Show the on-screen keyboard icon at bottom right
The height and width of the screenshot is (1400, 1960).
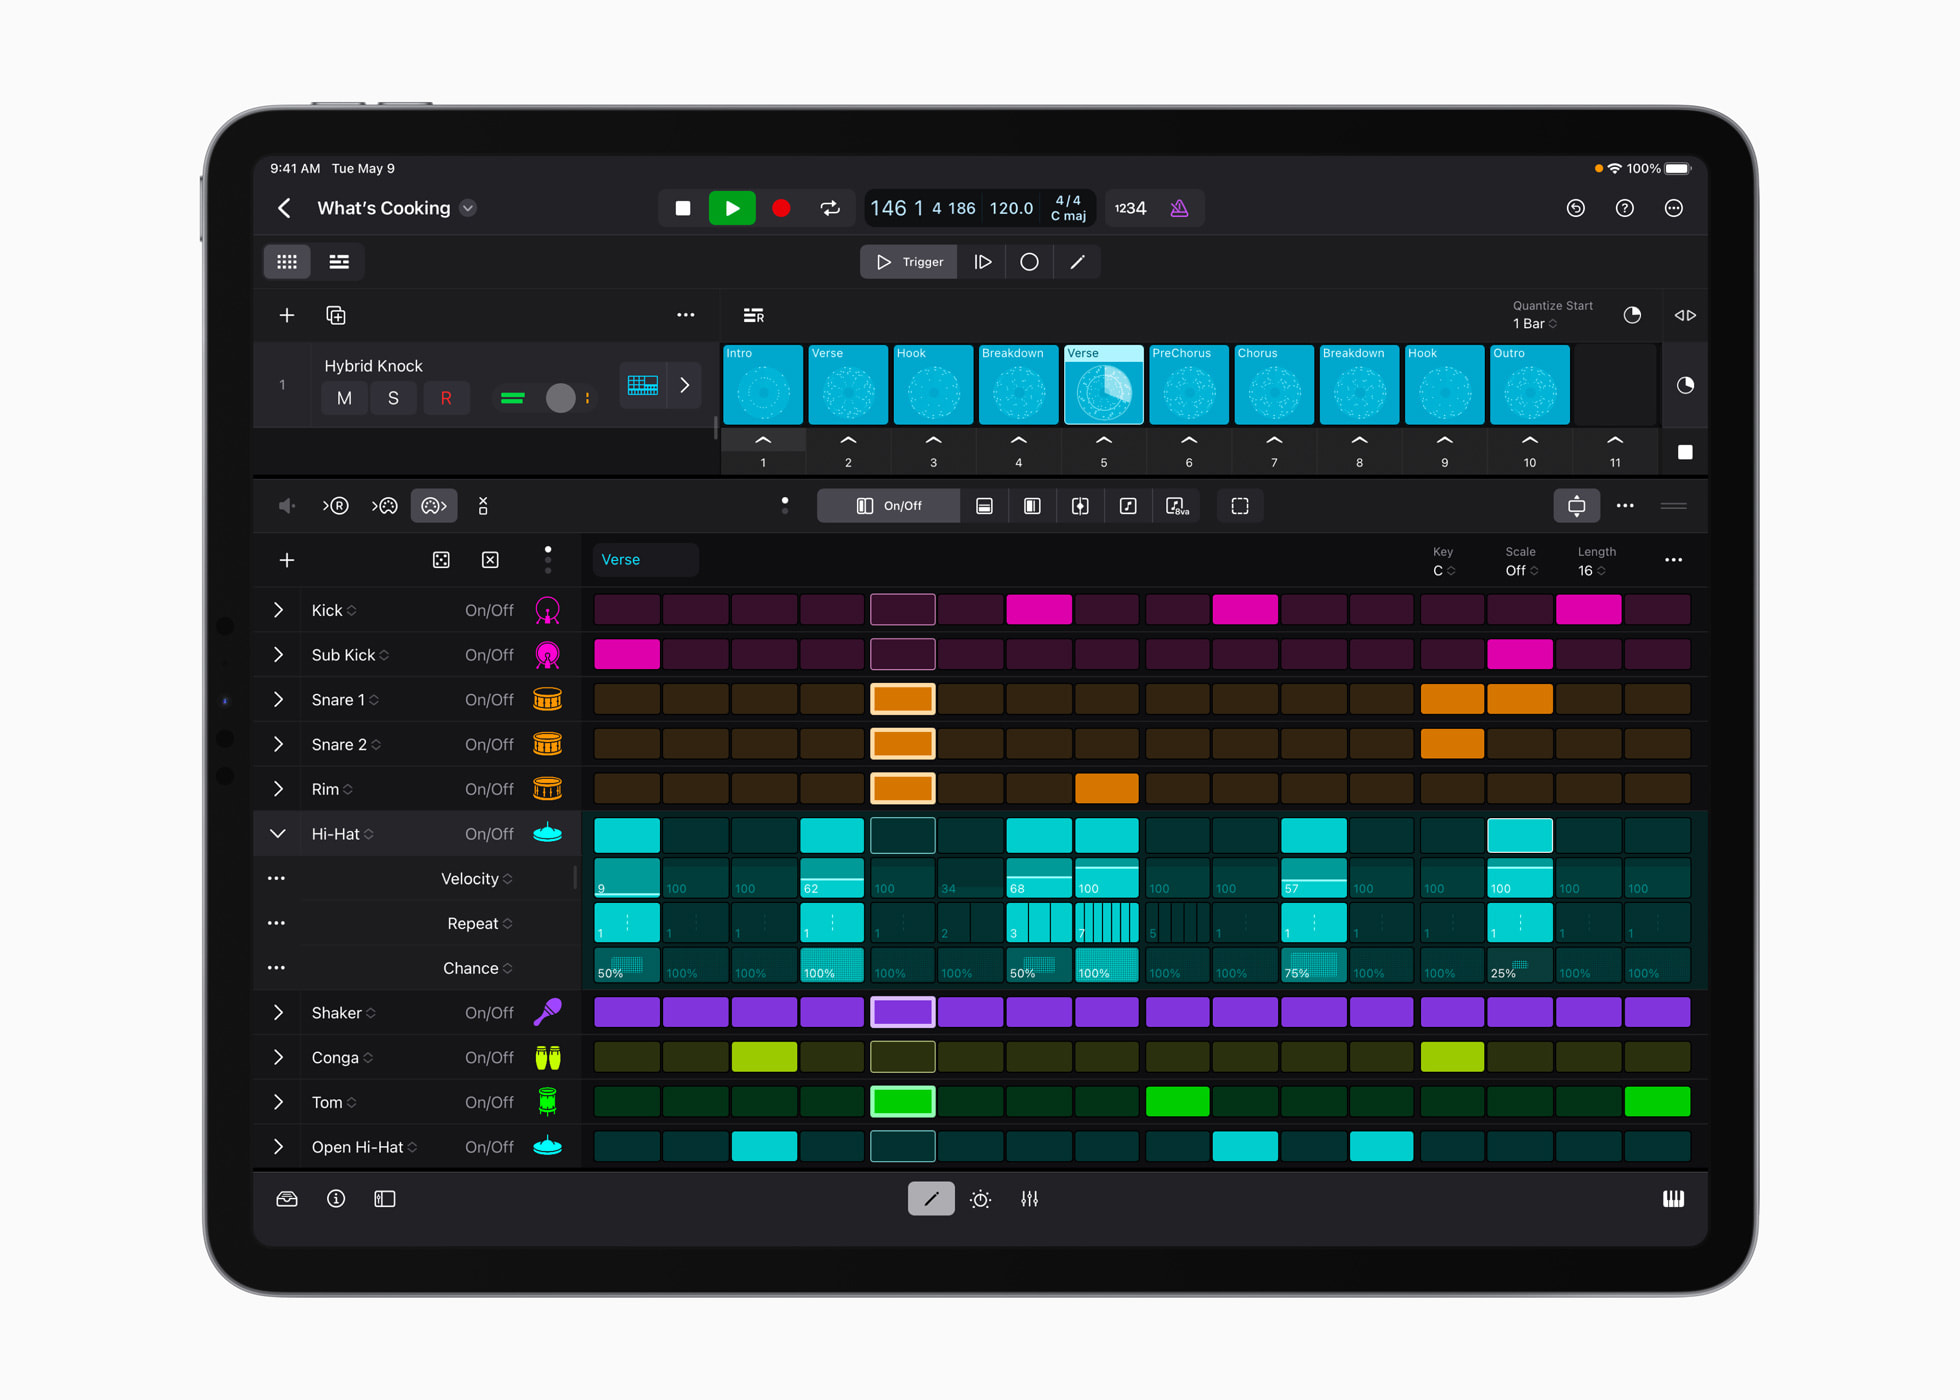[x=1674, y=1198]
